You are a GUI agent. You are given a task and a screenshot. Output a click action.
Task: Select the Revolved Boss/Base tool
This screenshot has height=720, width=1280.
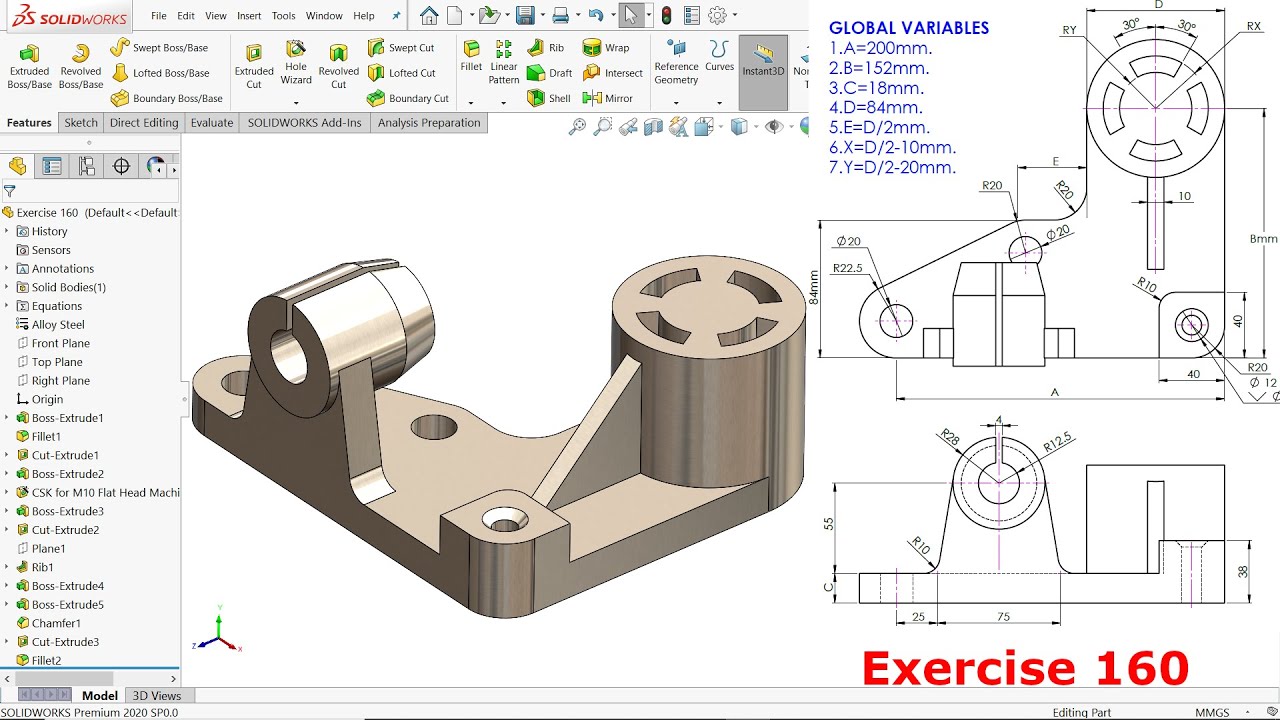click(80, 66)
